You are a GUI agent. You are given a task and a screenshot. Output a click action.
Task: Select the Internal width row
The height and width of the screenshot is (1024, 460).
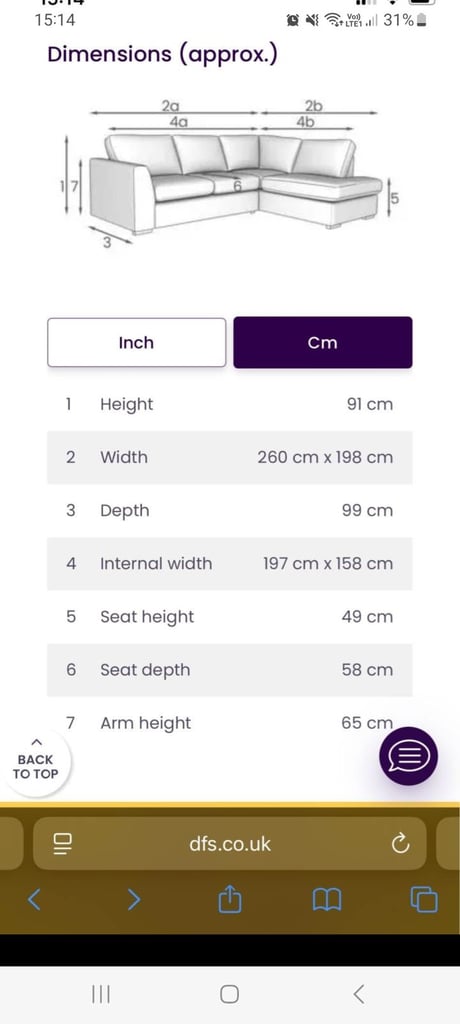tap(230, 564)
